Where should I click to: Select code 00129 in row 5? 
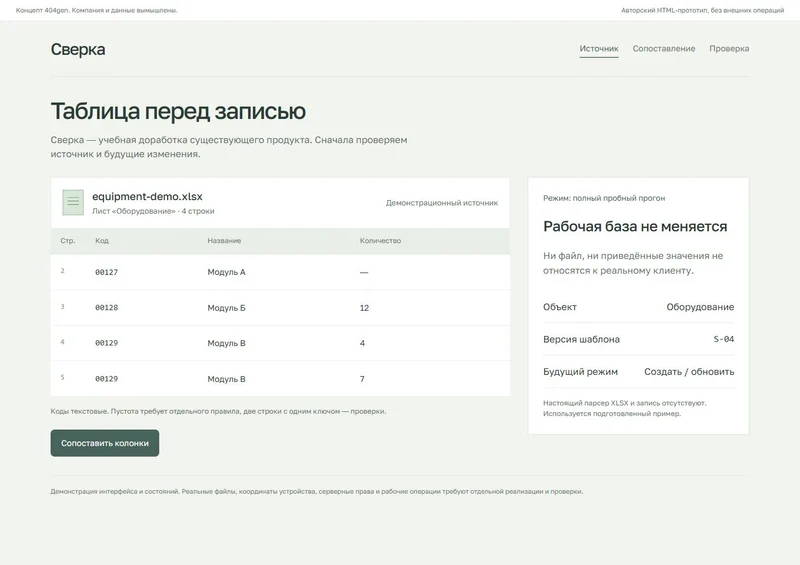tap(106, 379)
